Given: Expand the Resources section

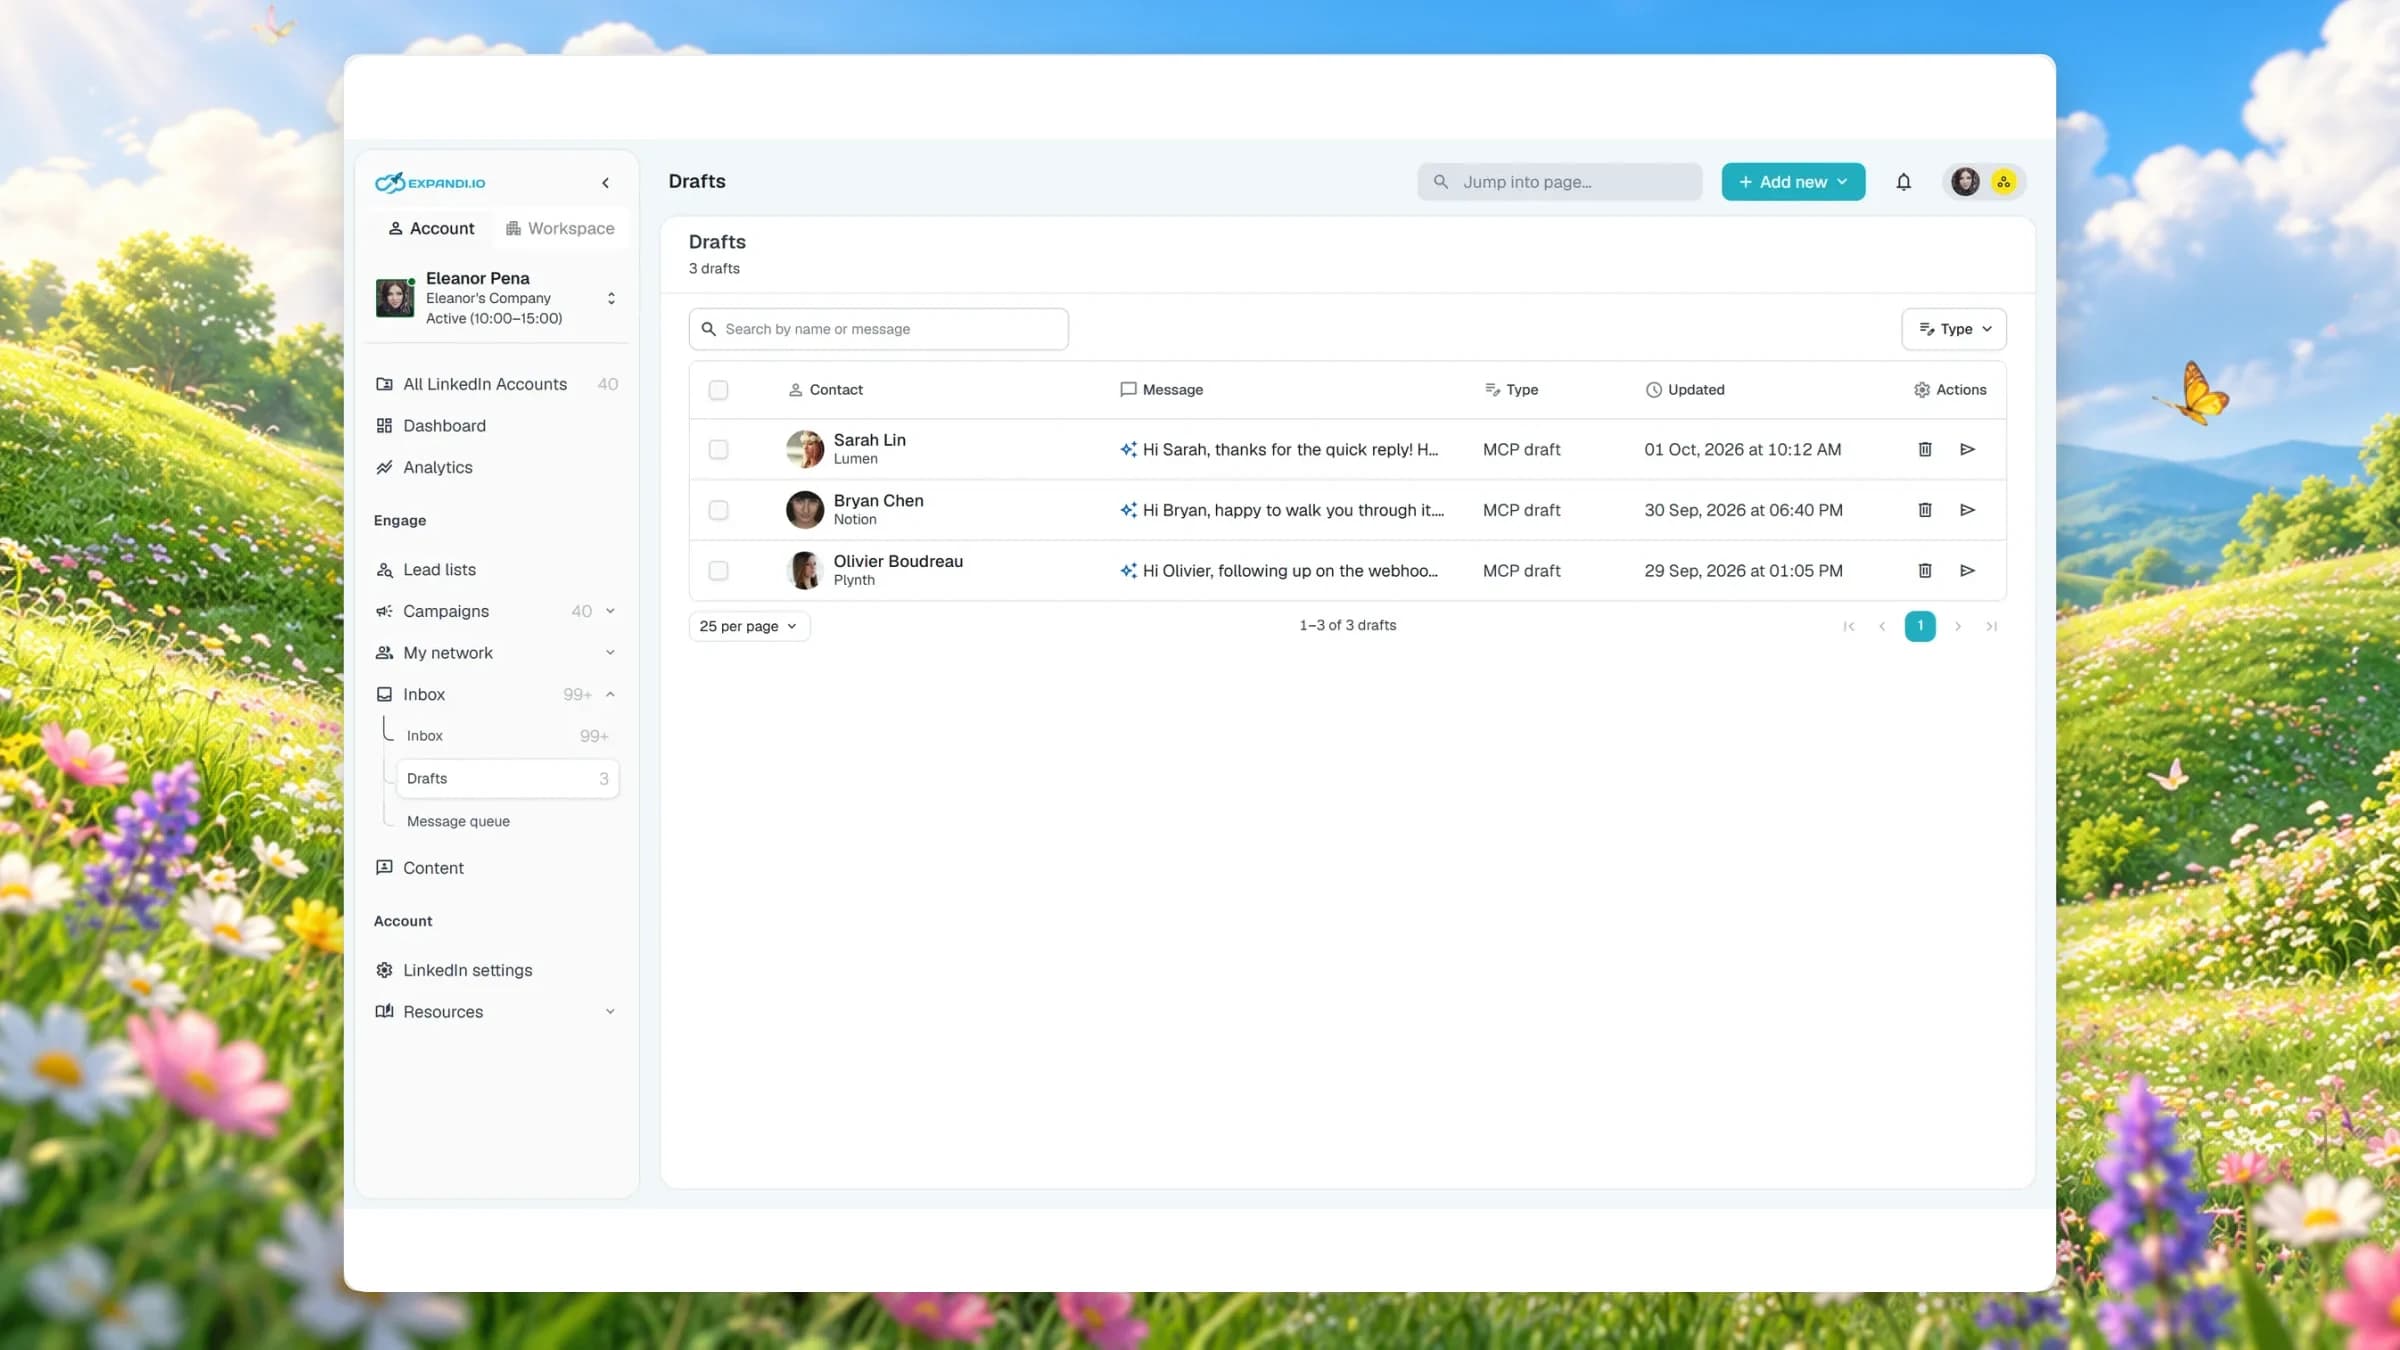Looking at the screenshot, I should click(610, 1011).
